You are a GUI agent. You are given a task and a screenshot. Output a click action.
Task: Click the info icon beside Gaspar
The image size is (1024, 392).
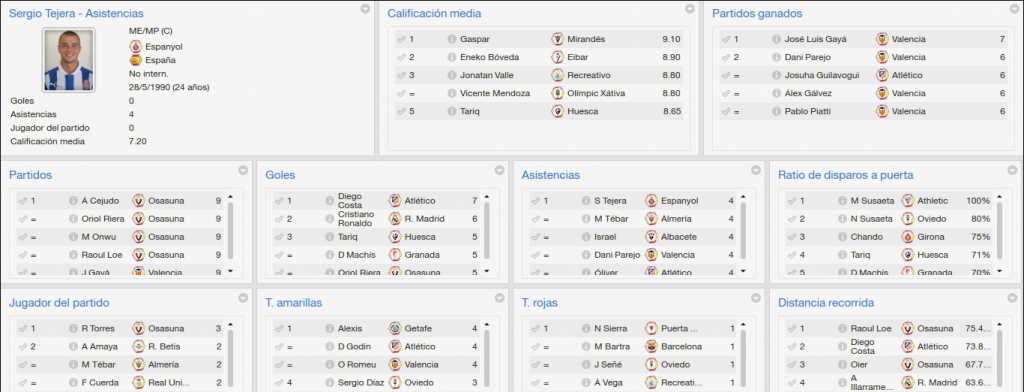tap(452, 39)
